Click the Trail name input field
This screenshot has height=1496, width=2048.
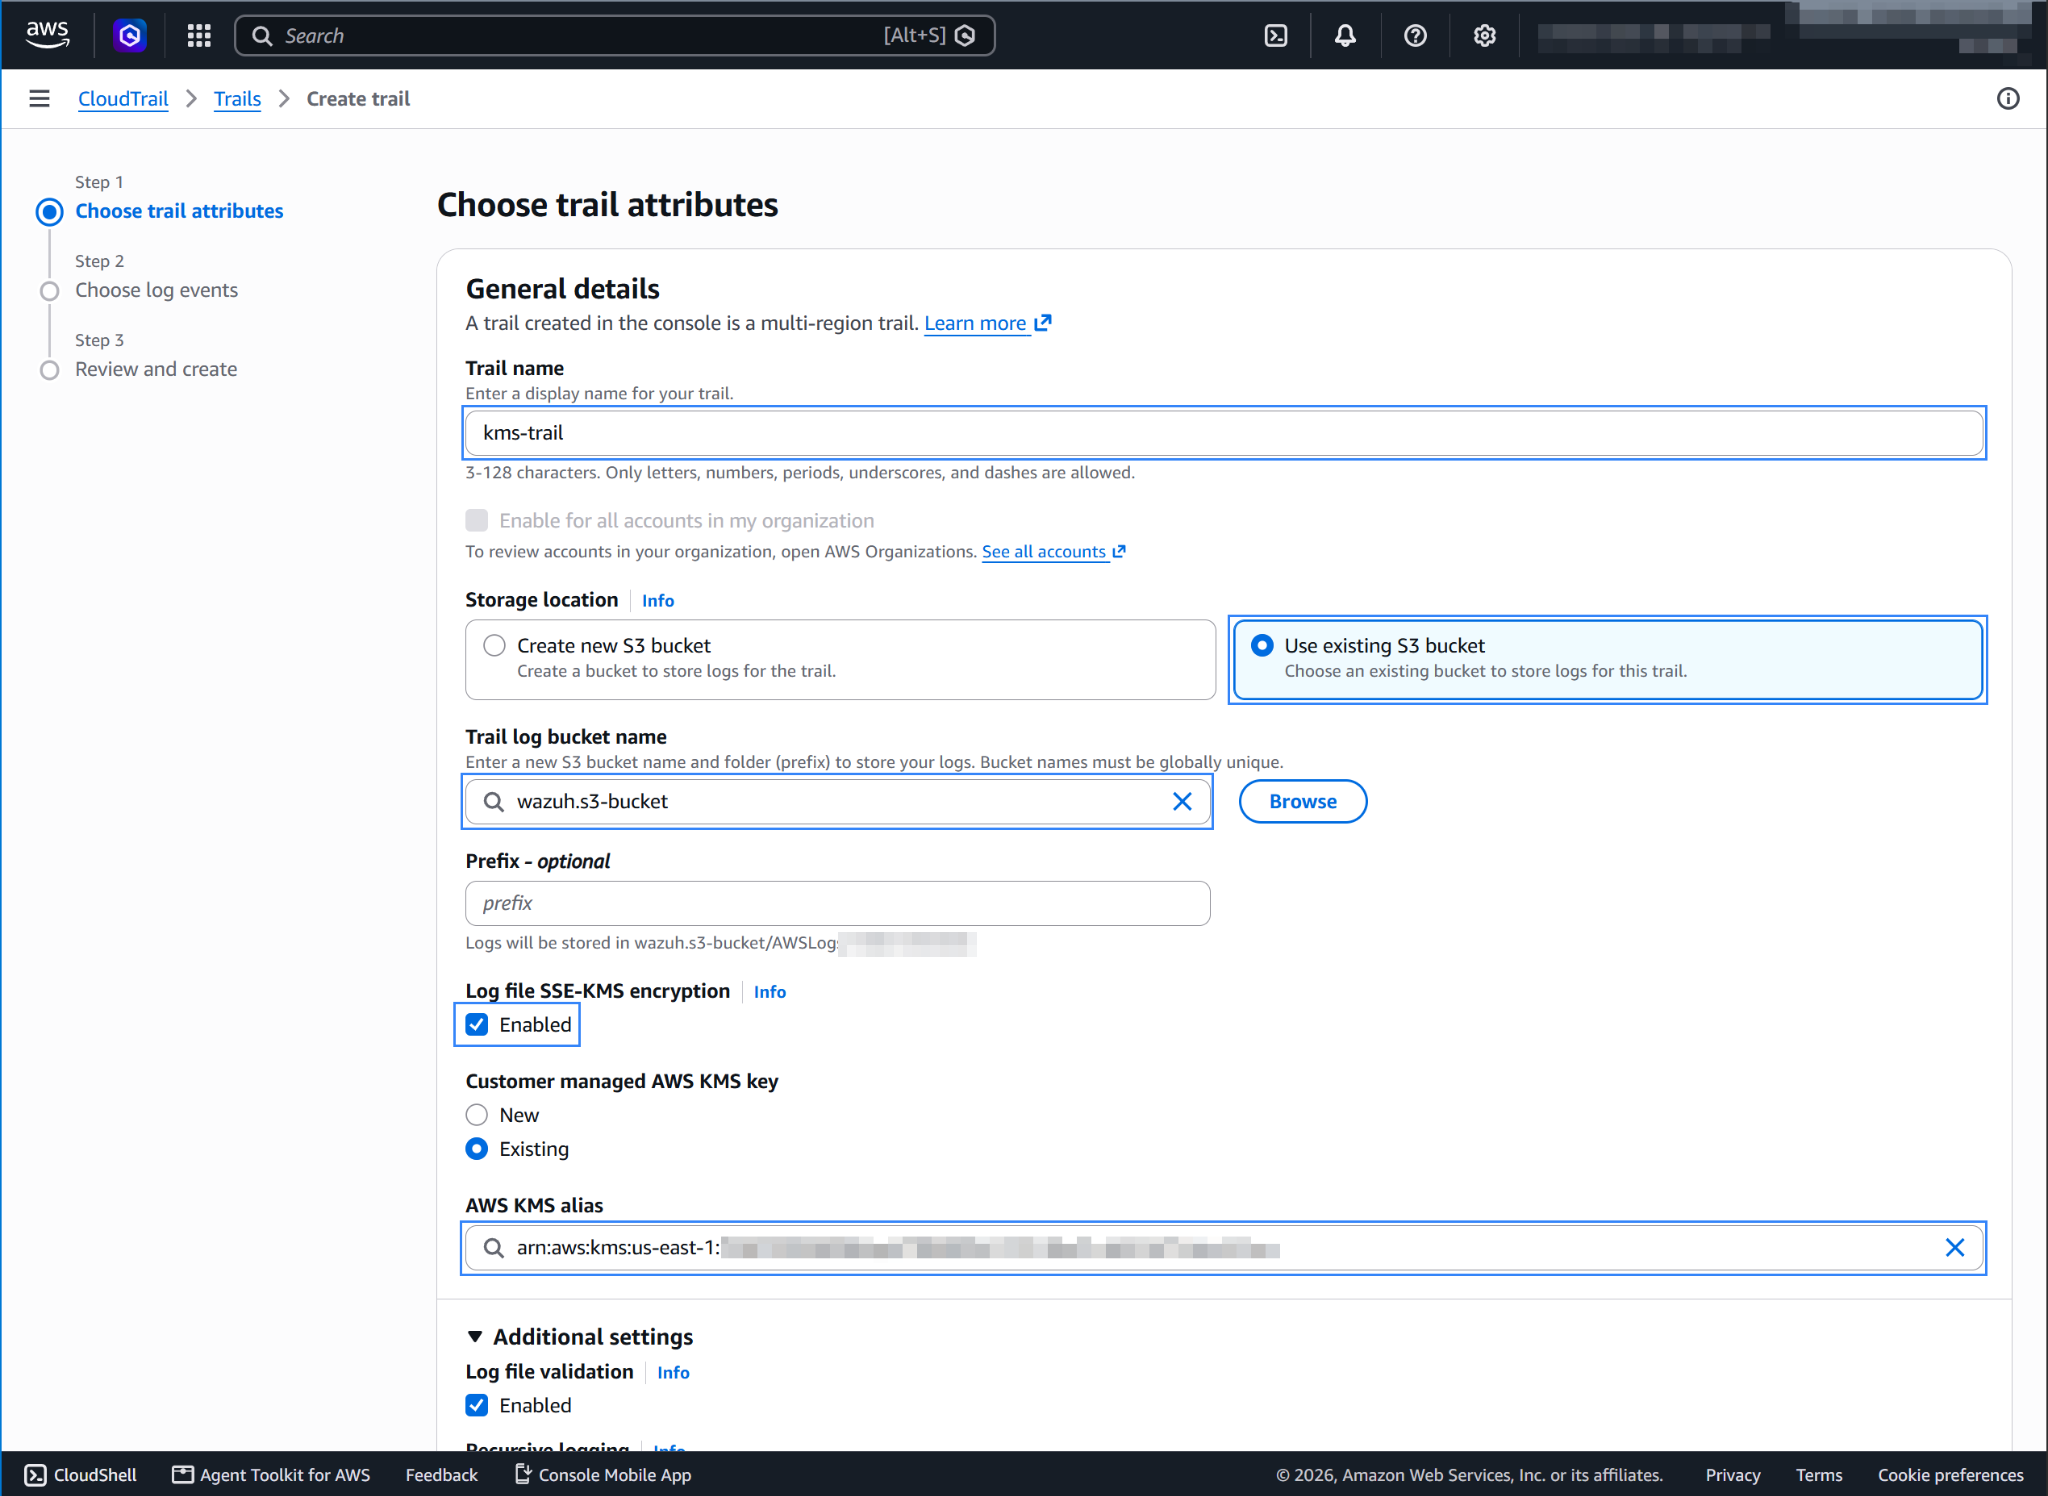1224,432
